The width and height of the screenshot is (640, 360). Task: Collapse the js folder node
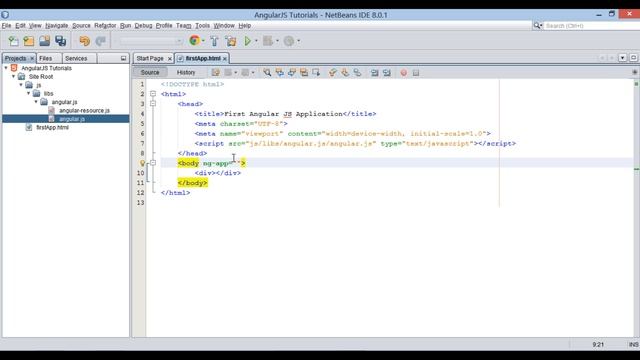point(21,85)
